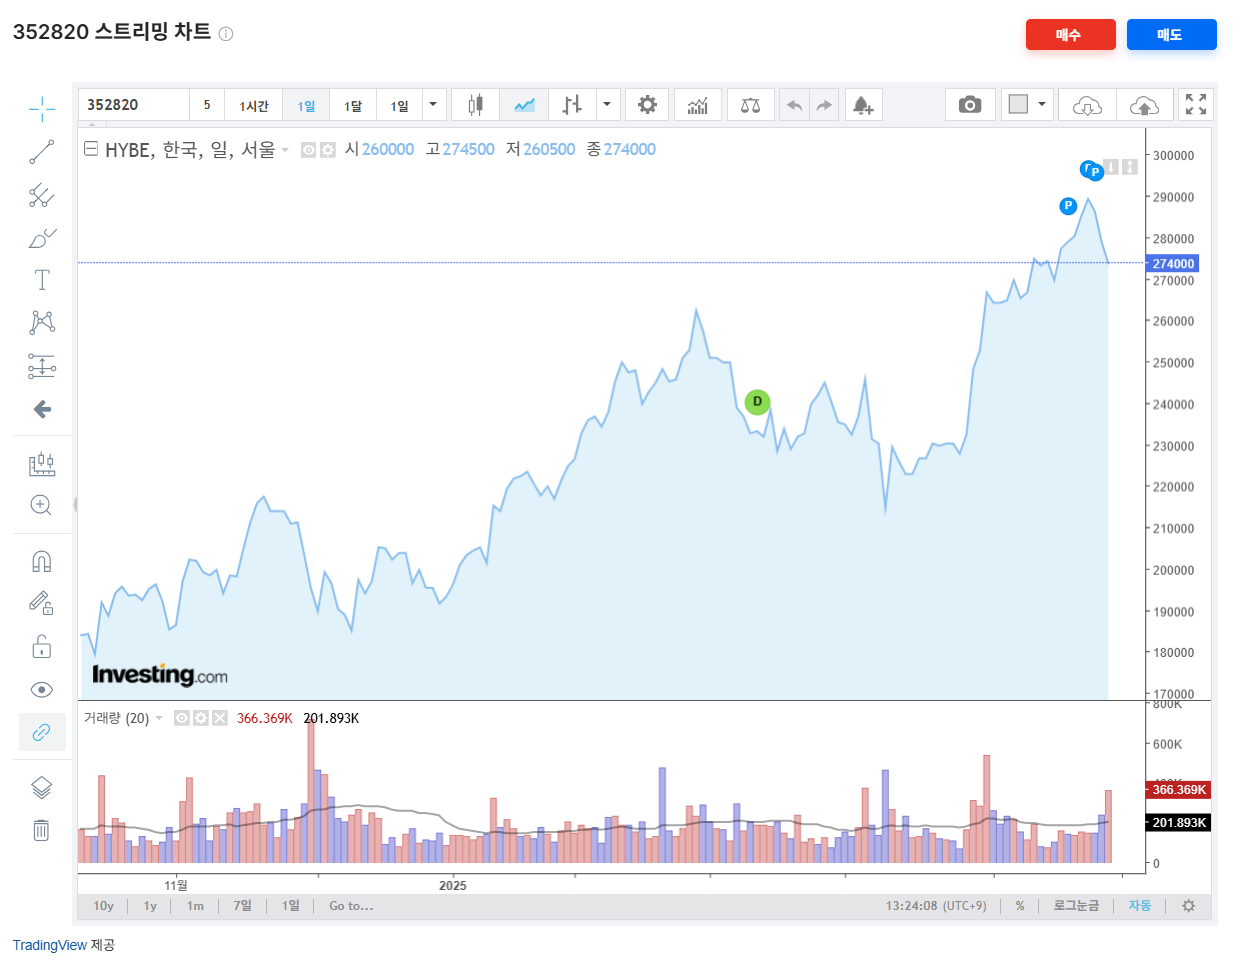Screen dimensions: 1240x970
Task: Click the back arrow in left sidebar
Action: click(x=42, y=409)
